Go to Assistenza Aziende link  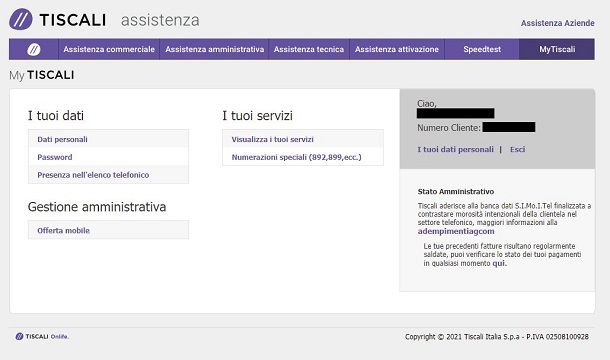point(557,23)
